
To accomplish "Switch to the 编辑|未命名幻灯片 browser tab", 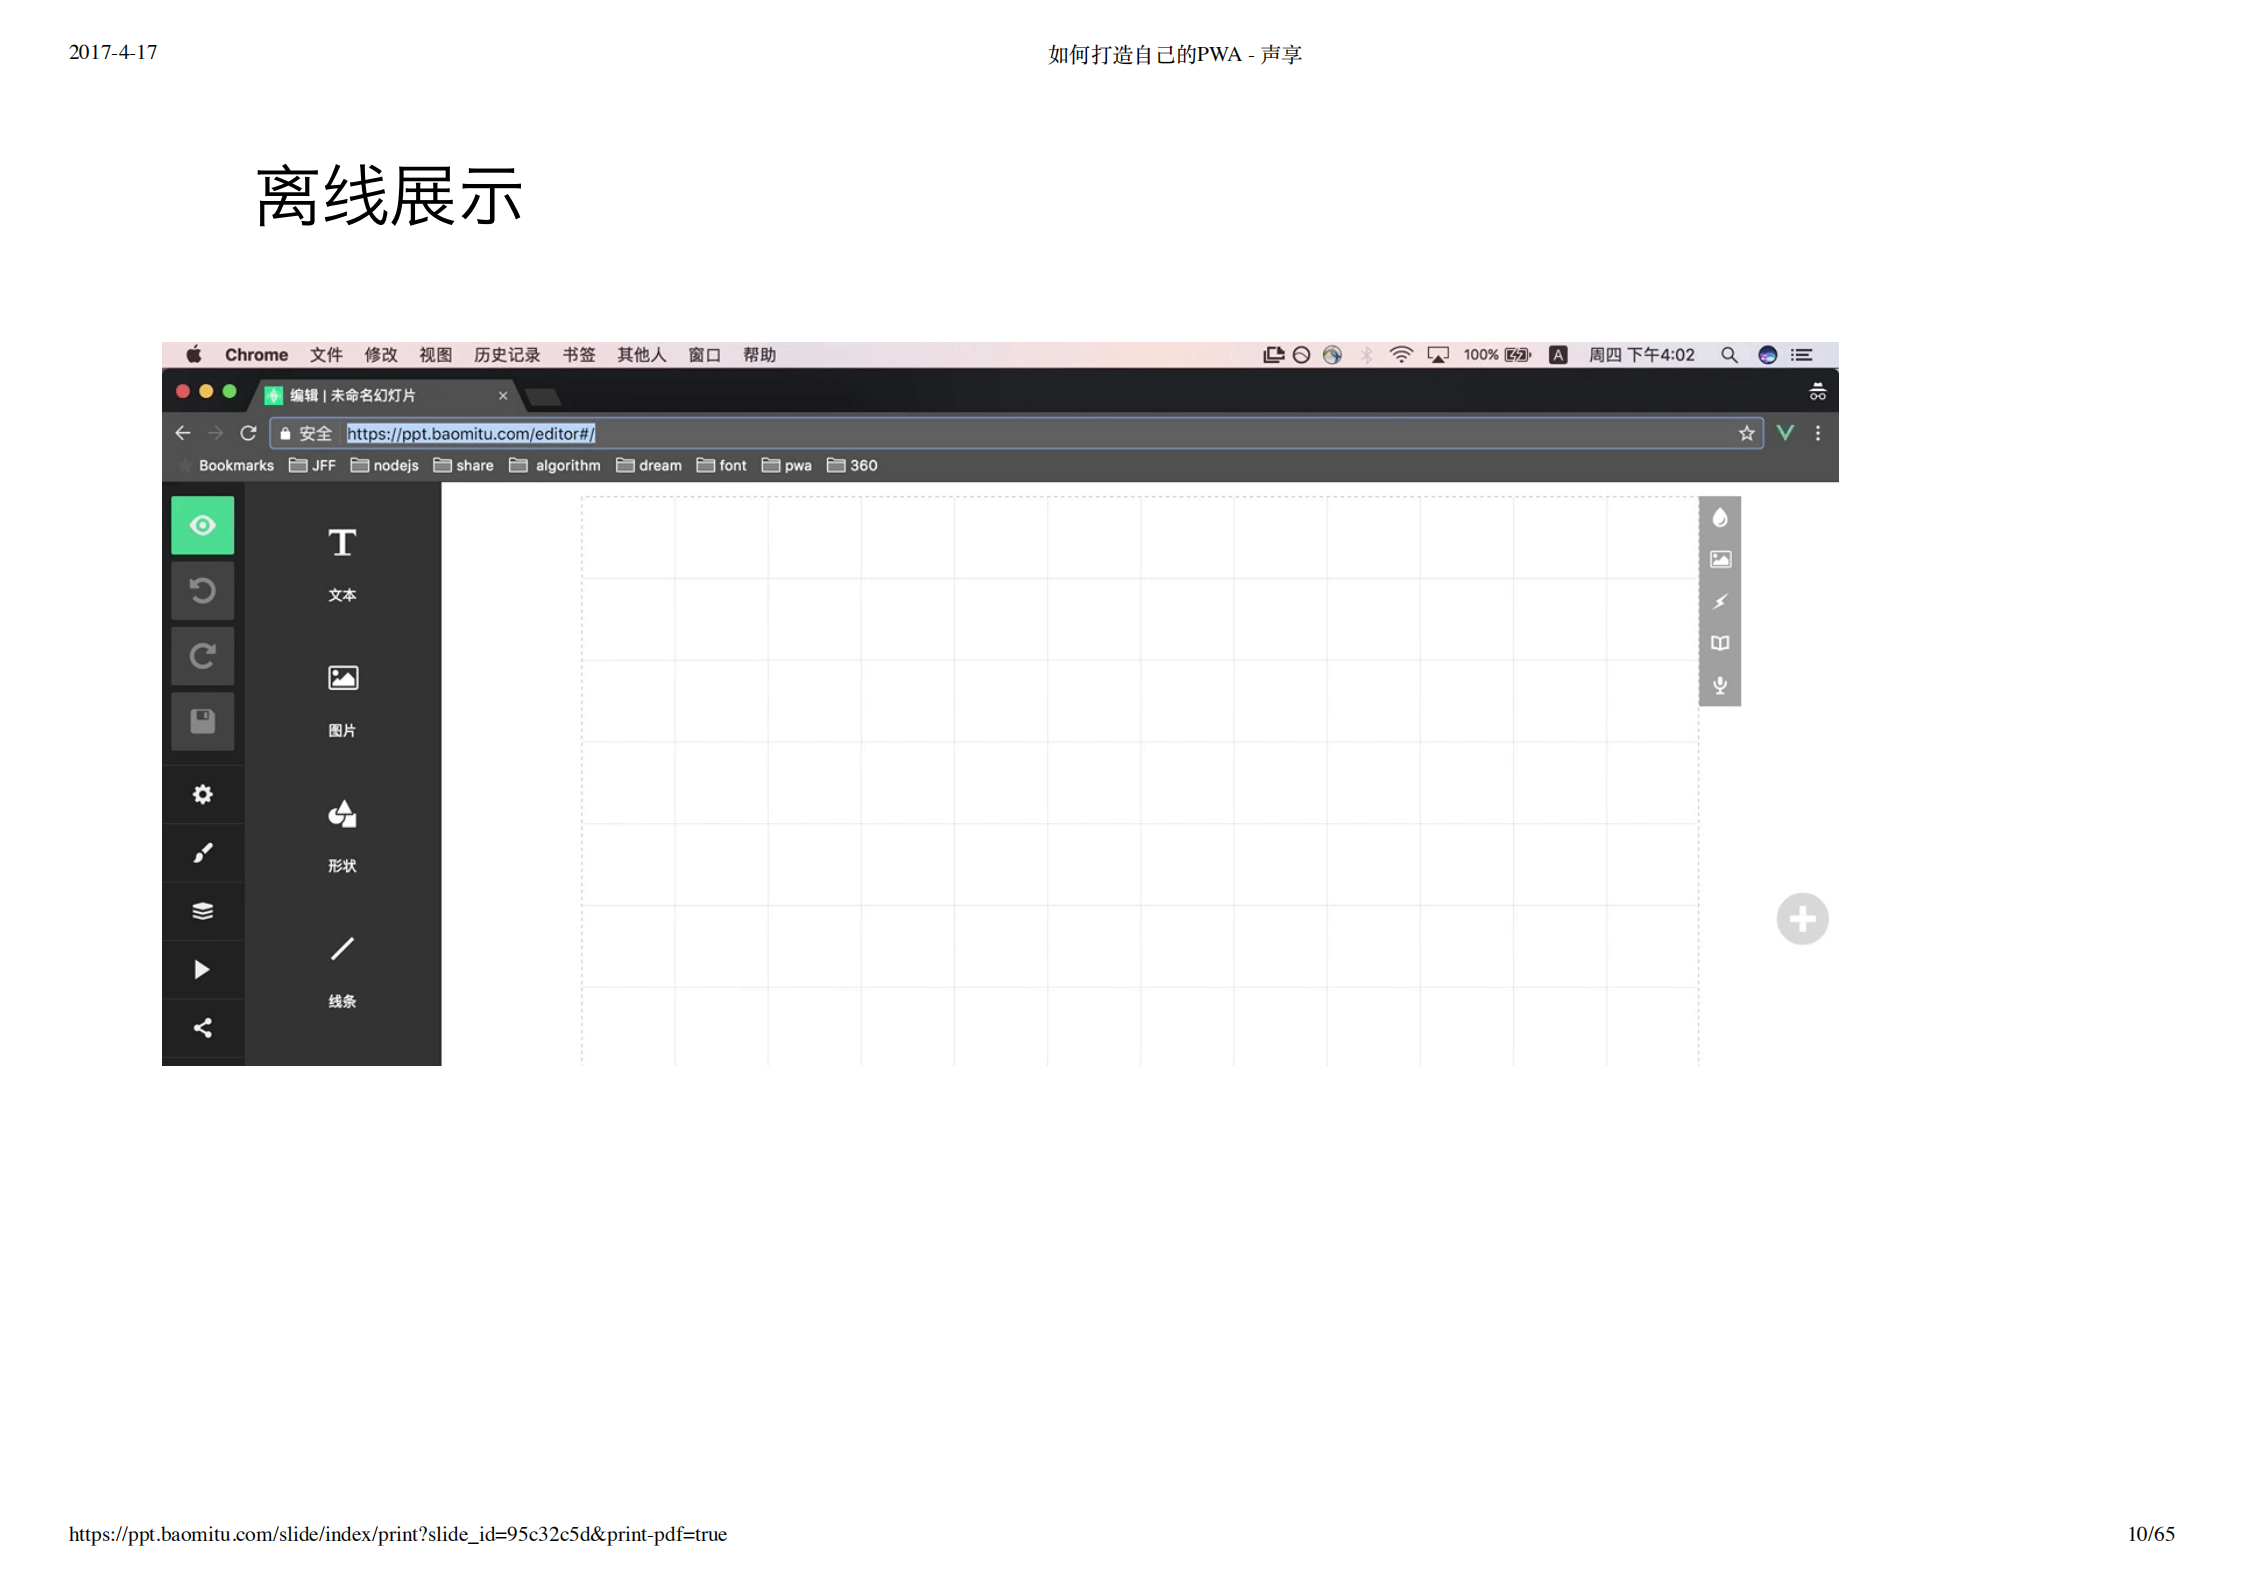I will click(370, 395).
